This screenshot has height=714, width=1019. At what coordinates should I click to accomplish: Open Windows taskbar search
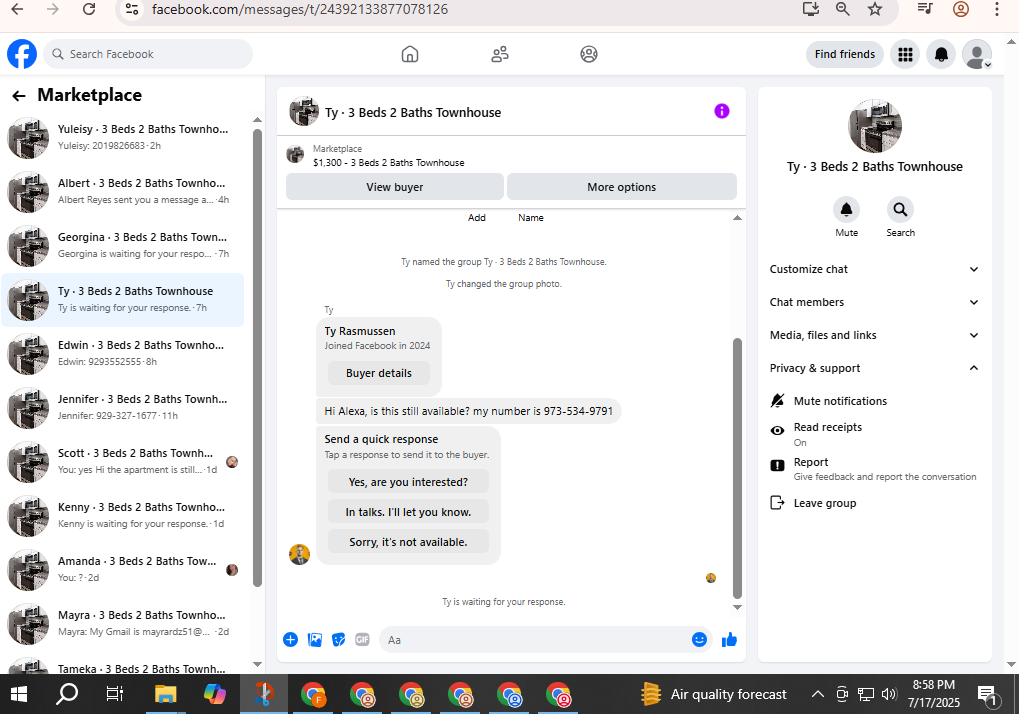(67, 695)
